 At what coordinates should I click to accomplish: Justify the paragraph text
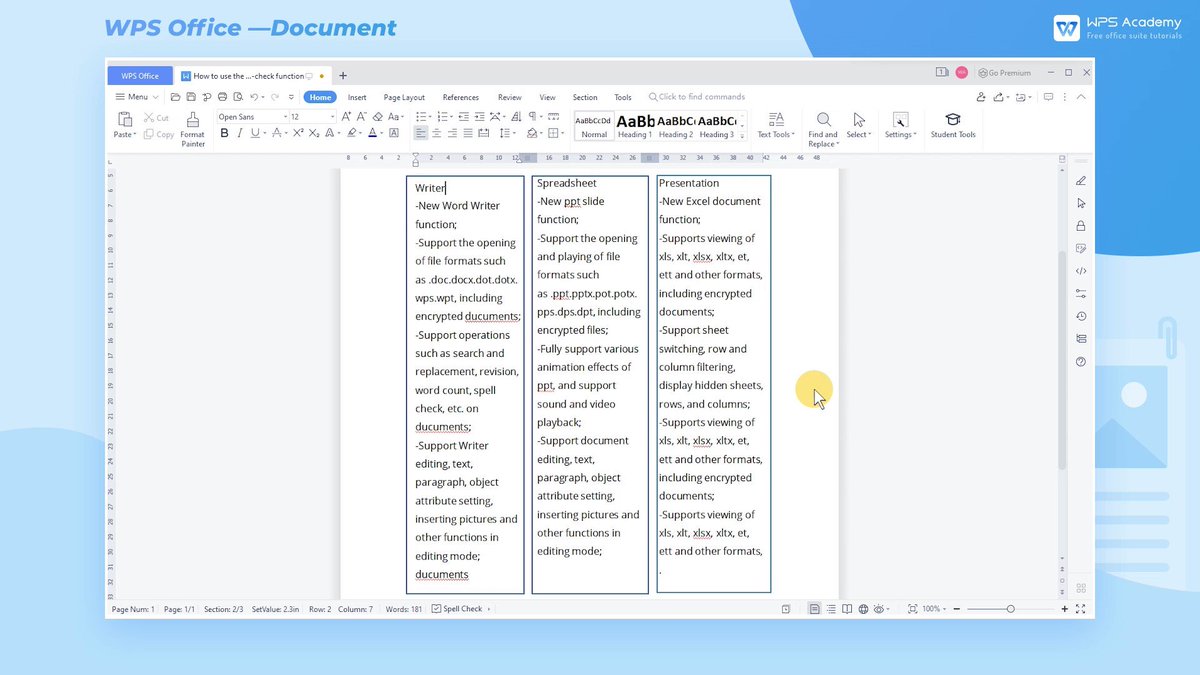pos(468,133)
